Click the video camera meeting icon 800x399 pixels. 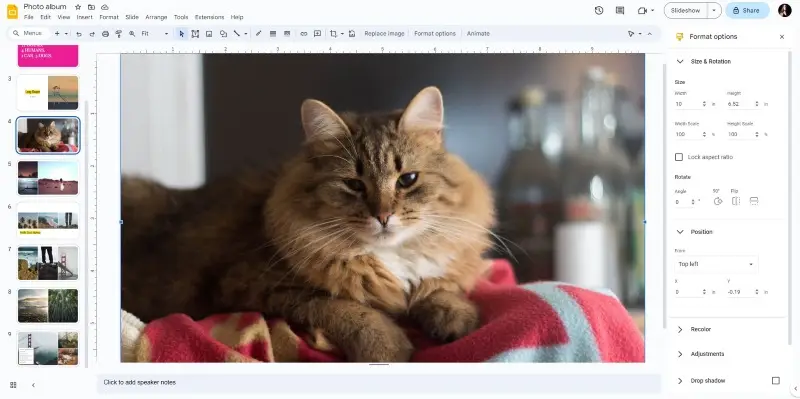[x=642, y=10]
